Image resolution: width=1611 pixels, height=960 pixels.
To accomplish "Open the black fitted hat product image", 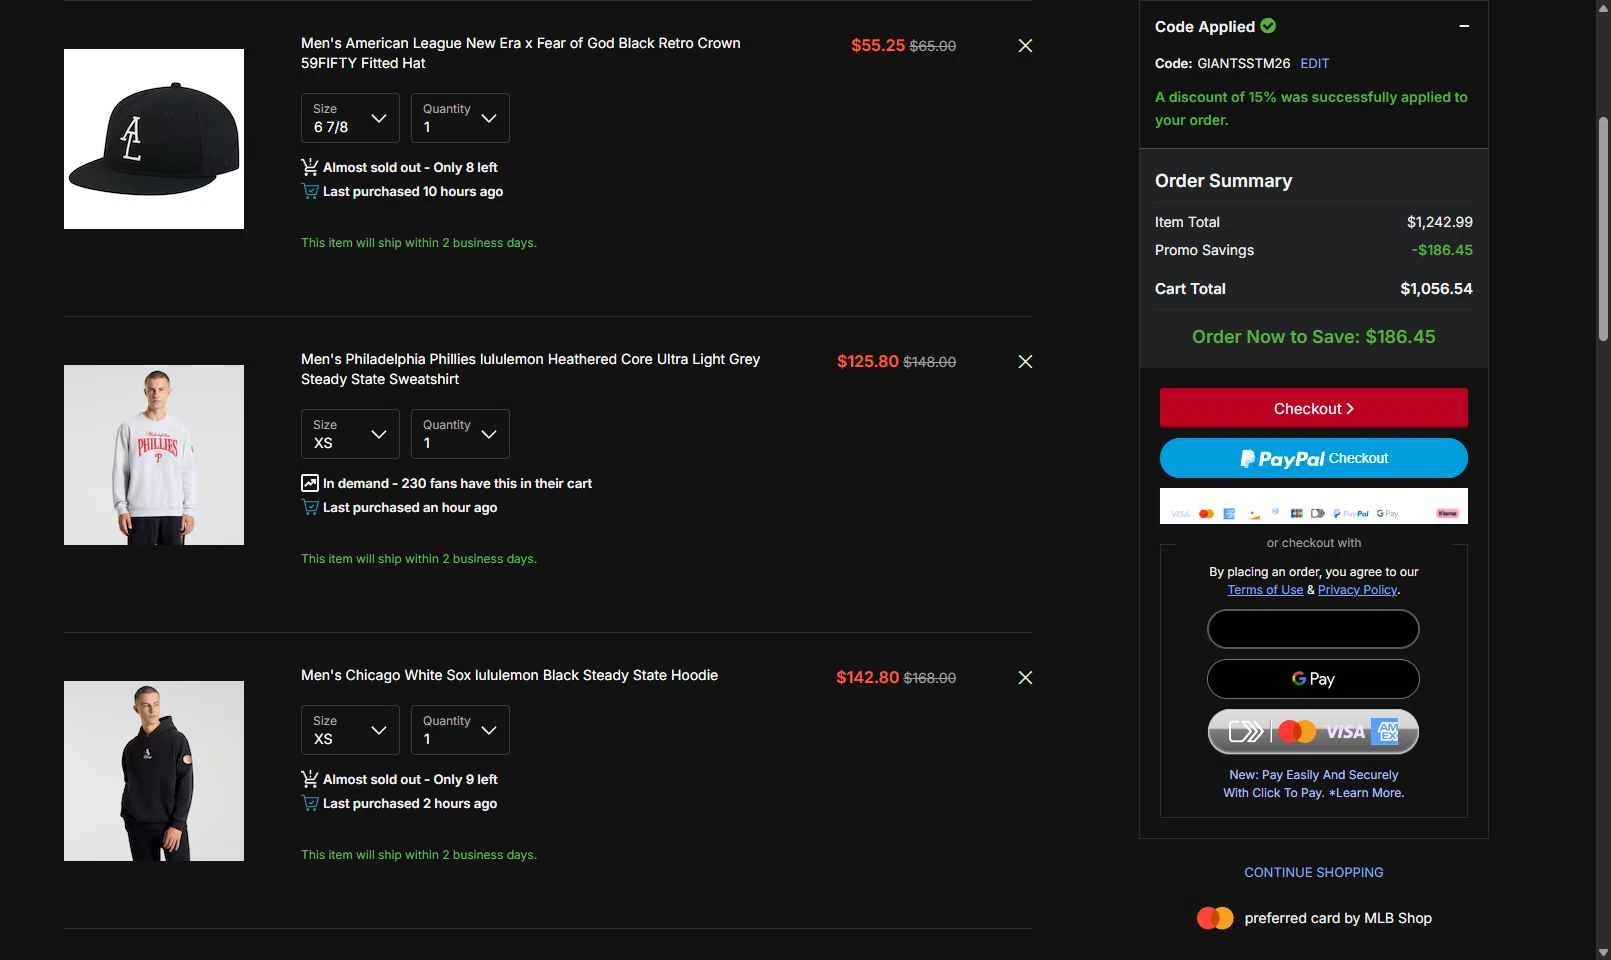I will pos(154,139).
